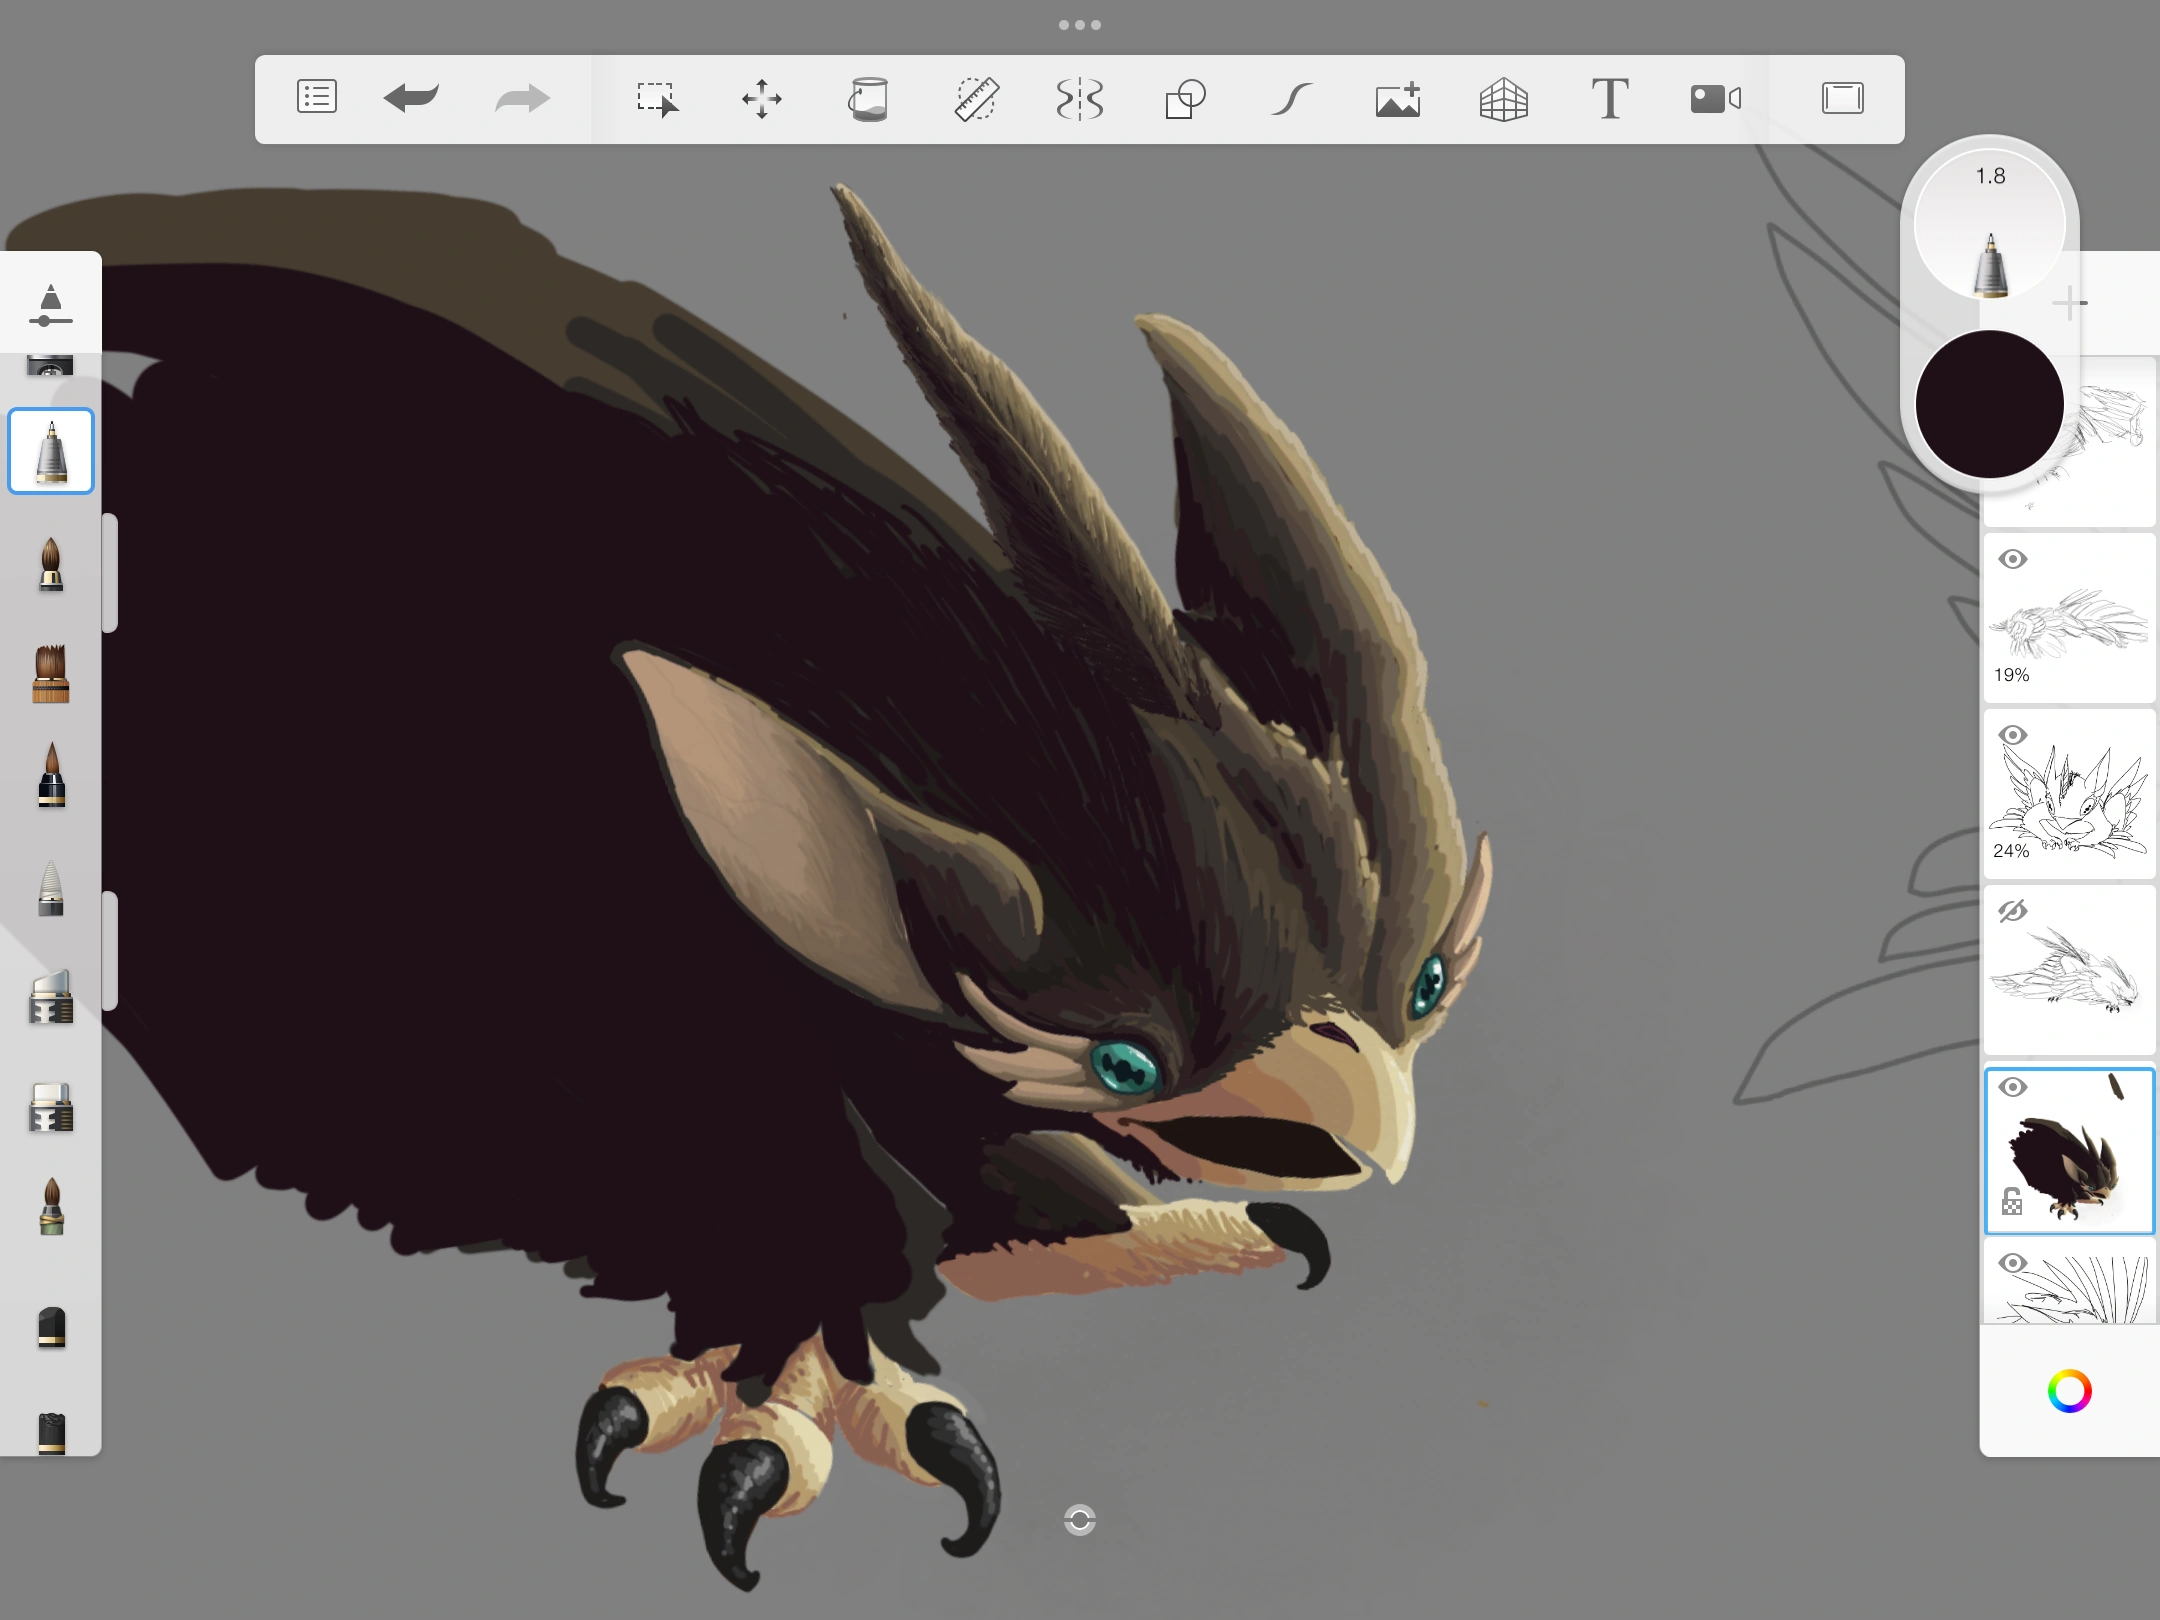Open the Perspective guides tool
Screen dimensions: 2160x1620
coord(1504,98)
